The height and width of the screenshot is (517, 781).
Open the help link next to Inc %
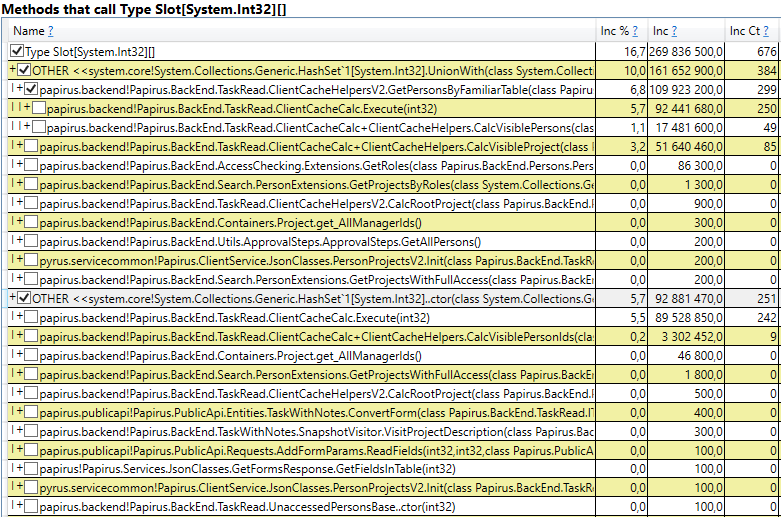(635, 31)
